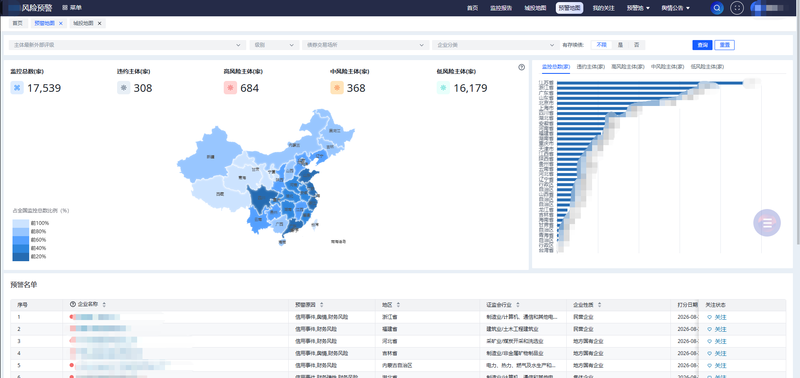Viewport: 800px width, 378px height.
Task: Close the 城投地图 page tab
Action: point(99,23)
